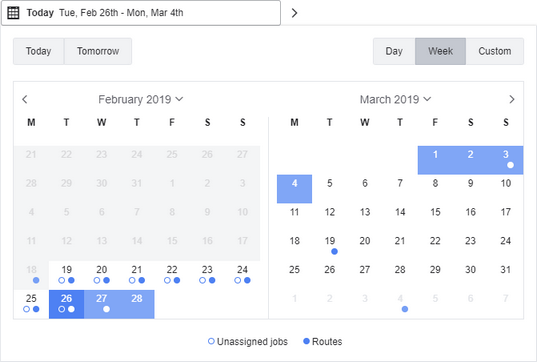Image resolution: width=537 pixels, height=362 pixels.
Task: Select the Week view option
Action: click(x=440, y=51)
